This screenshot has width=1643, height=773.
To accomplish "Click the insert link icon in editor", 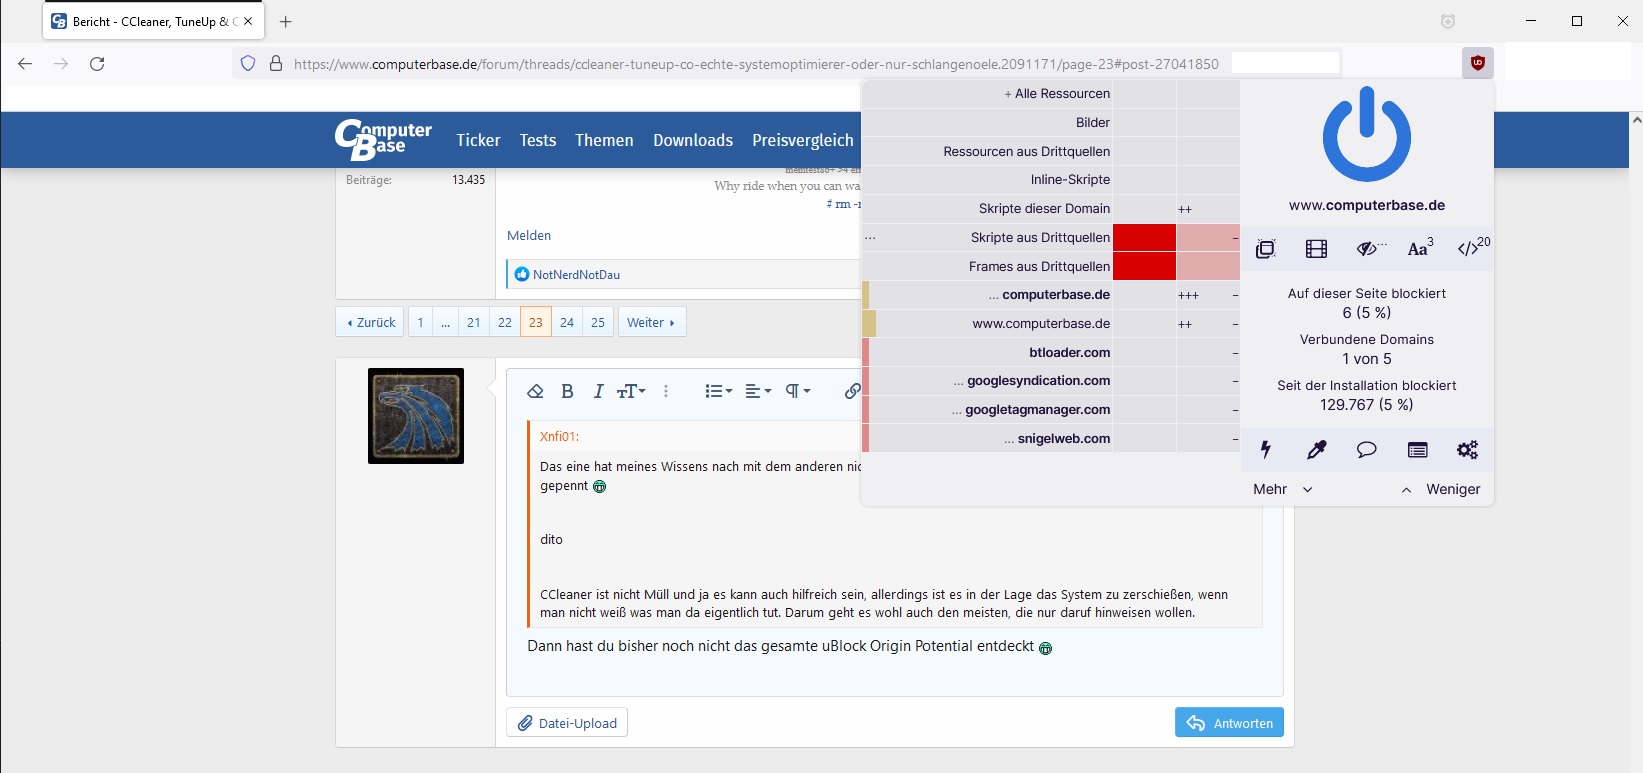I will coord(852,391).
